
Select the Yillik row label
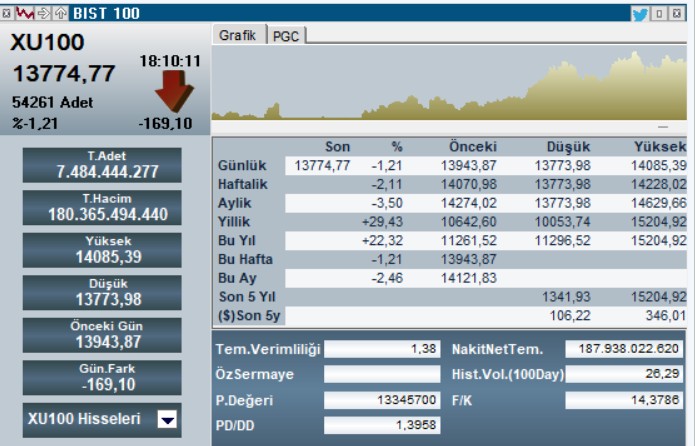(x=234, y=222)
